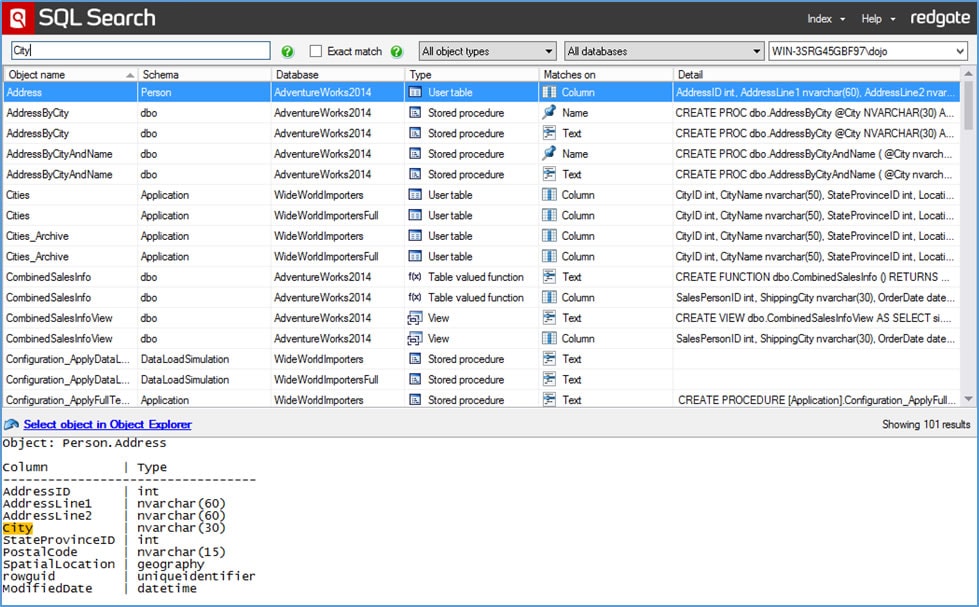Sort results by the Schema column header

click(x=204, y=74)
